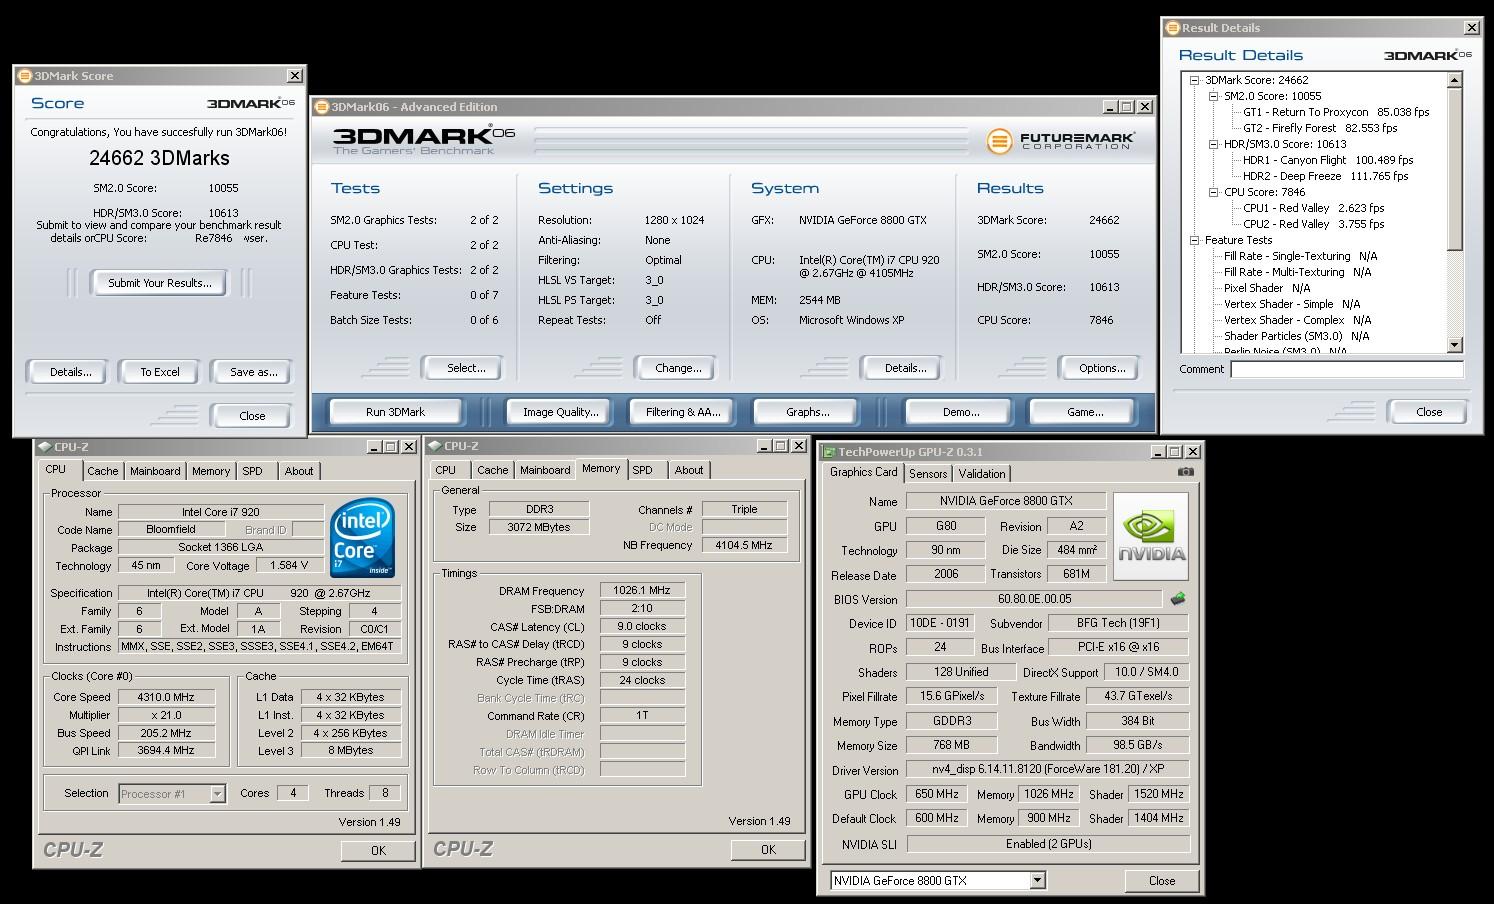Open About tab in Memory CPU-Z window
1494x904 pixels.
[688, 470]
